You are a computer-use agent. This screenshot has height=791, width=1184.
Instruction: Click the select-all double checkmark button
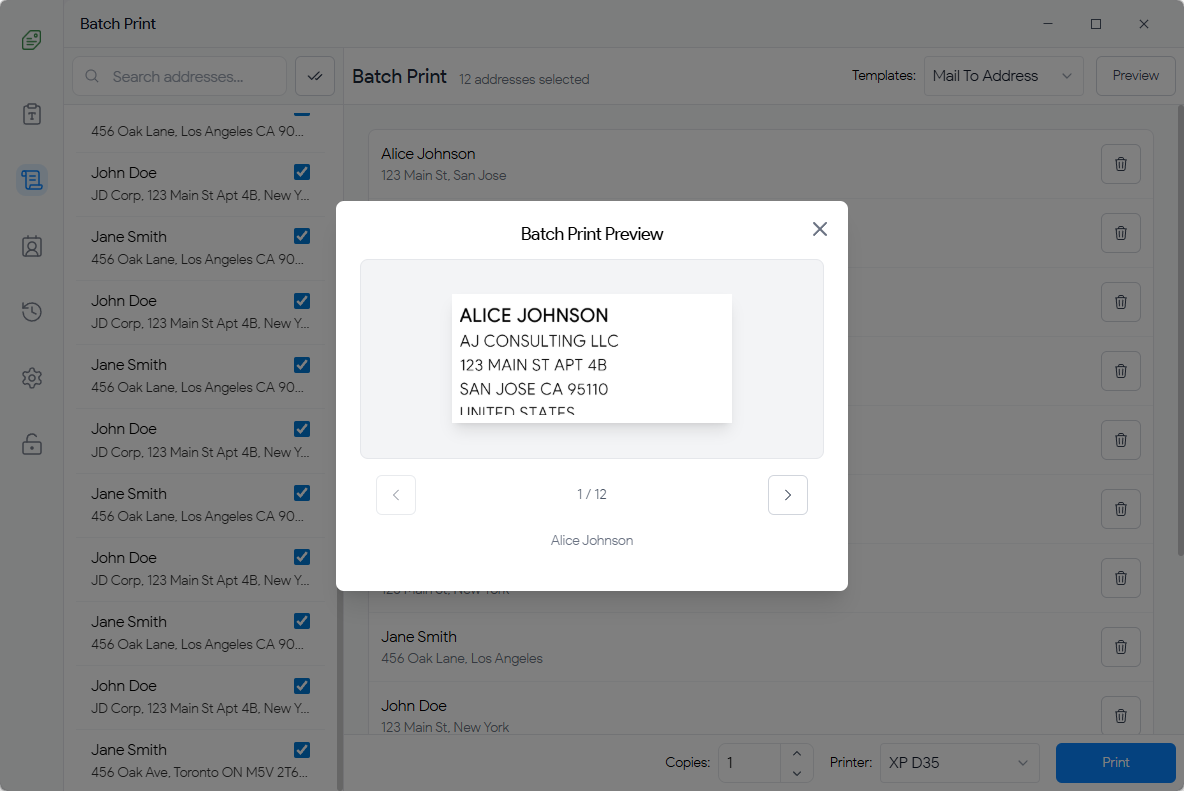[x=315, y=76]
